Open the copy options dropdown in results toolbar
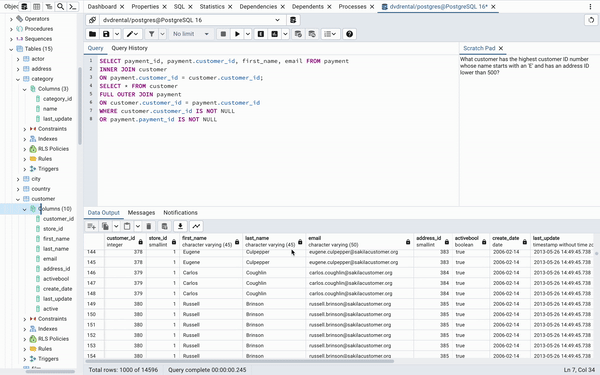The height and width of the screenshot is (375, 600). point(116,226)
